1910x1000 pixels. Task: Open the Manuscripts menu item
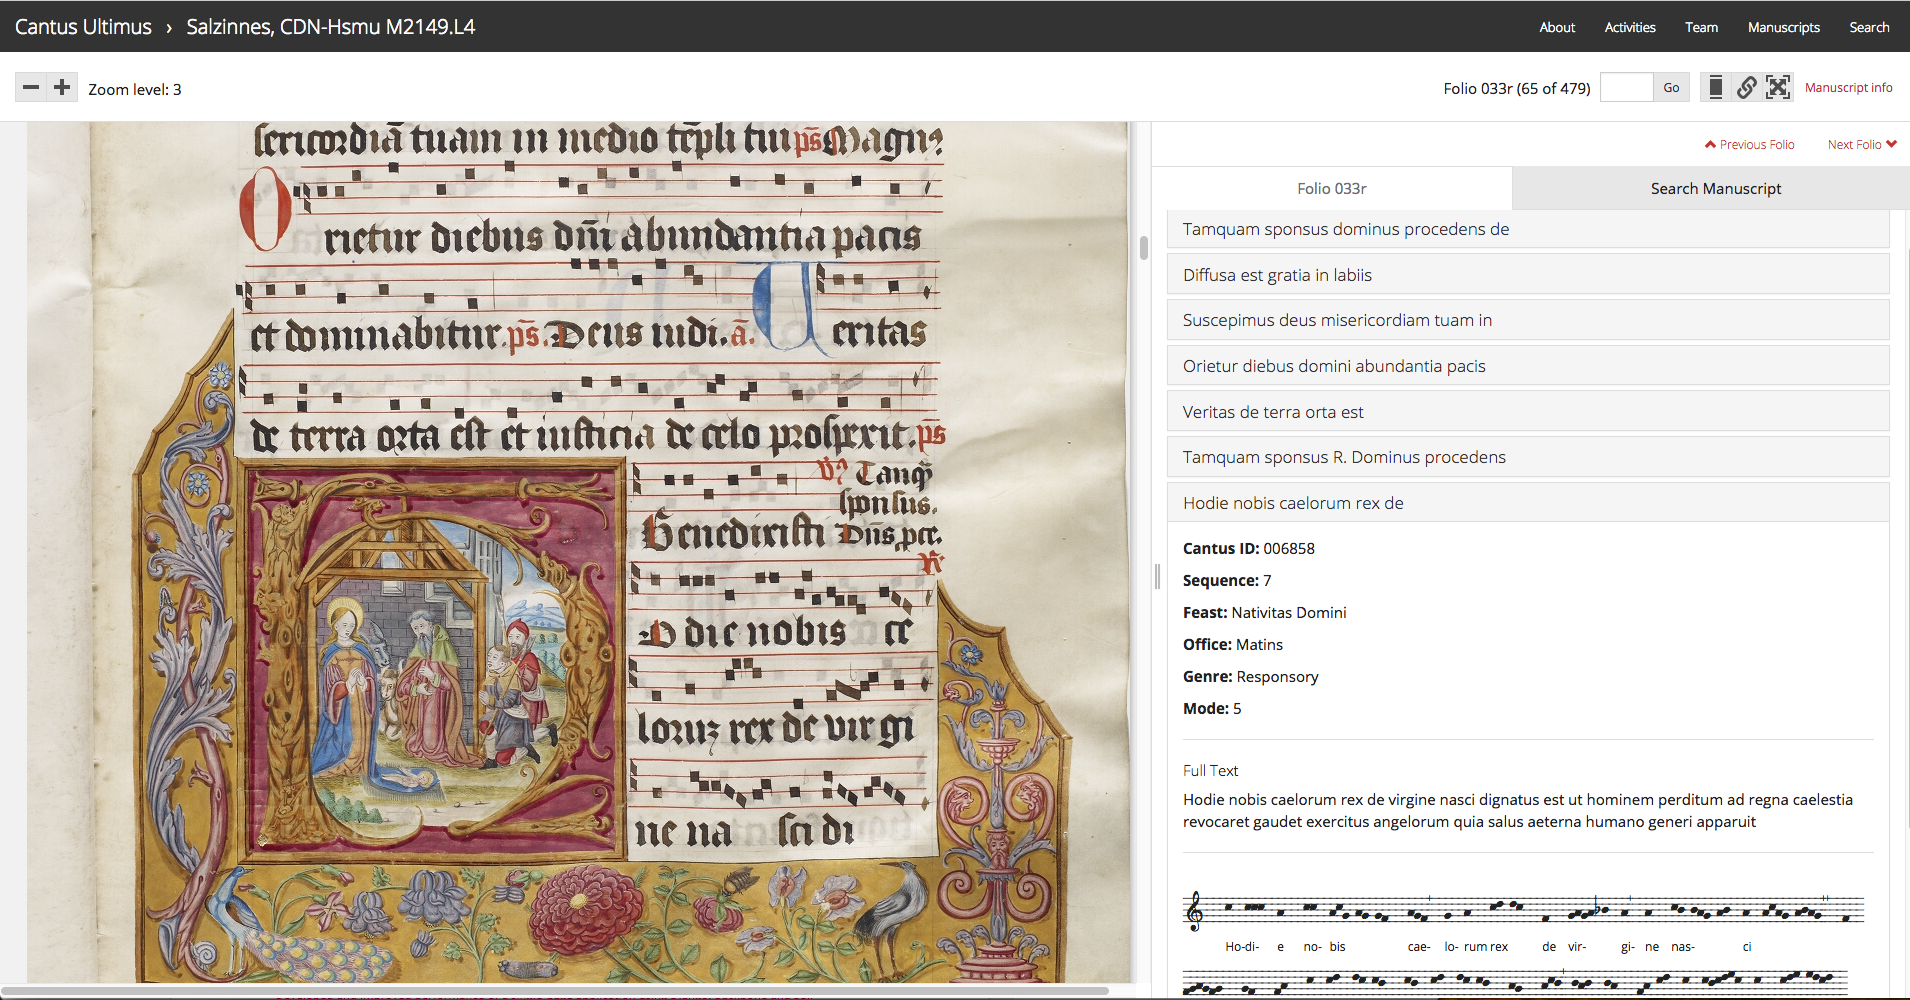click(1784, 27)
